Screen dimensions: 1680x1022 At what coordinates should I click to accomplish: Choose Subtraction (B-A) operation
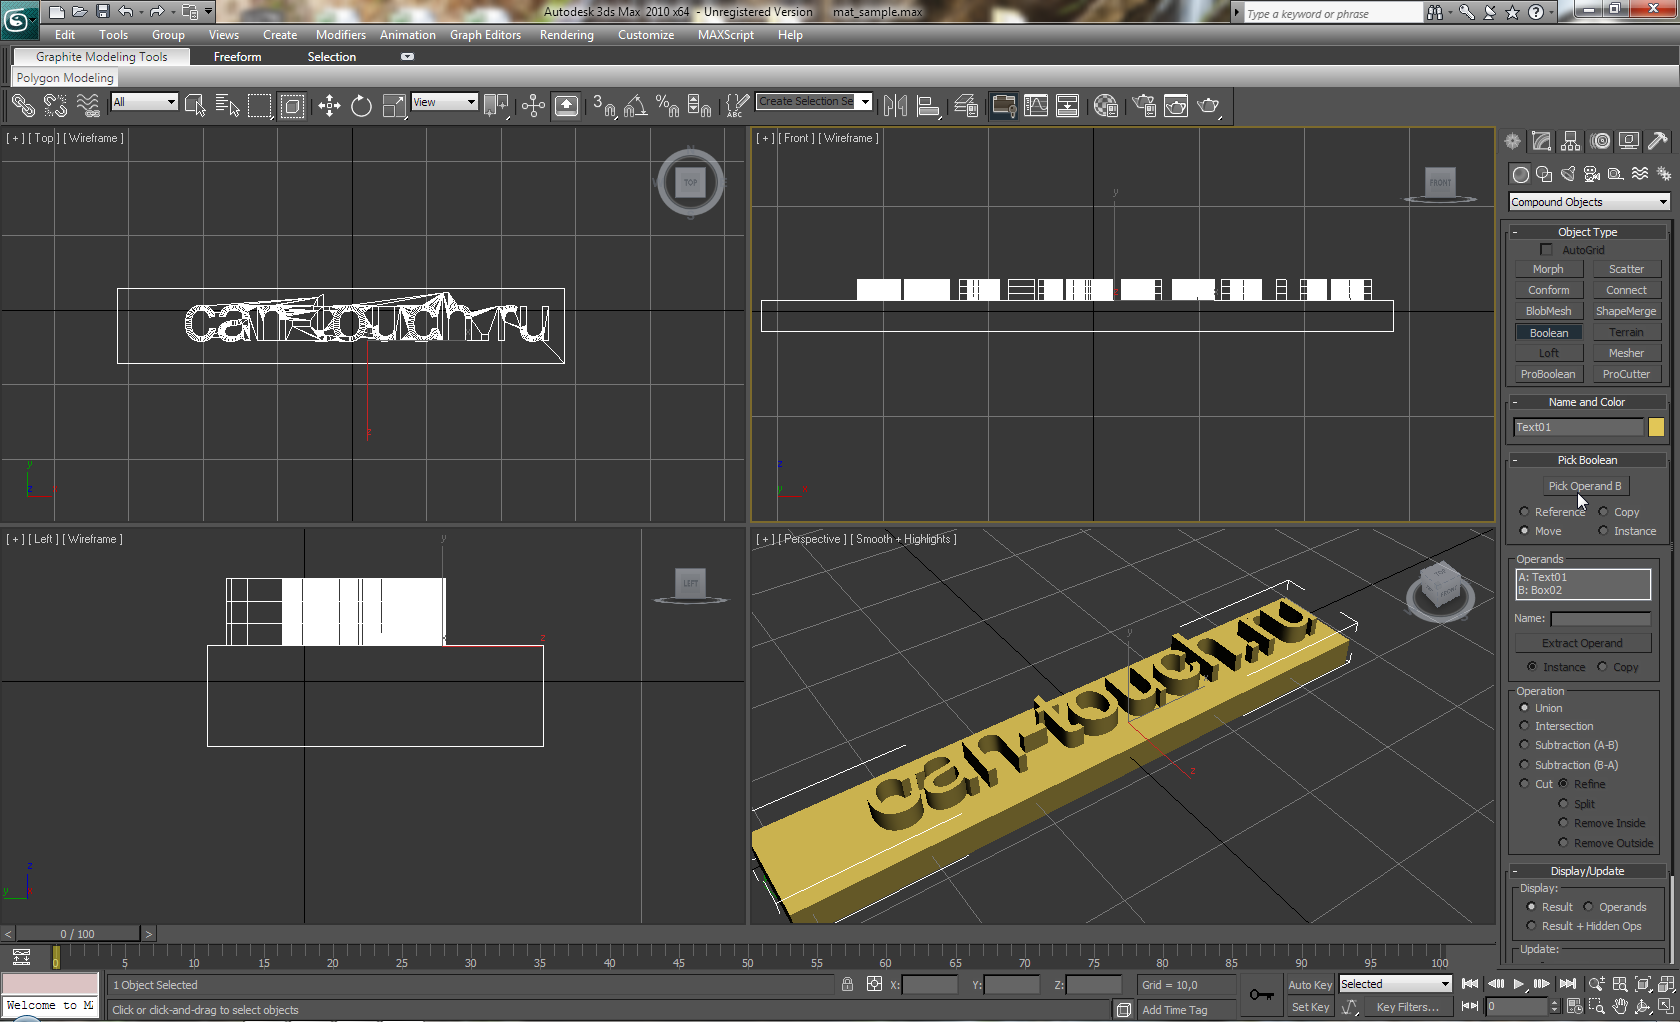(1524, 765)
